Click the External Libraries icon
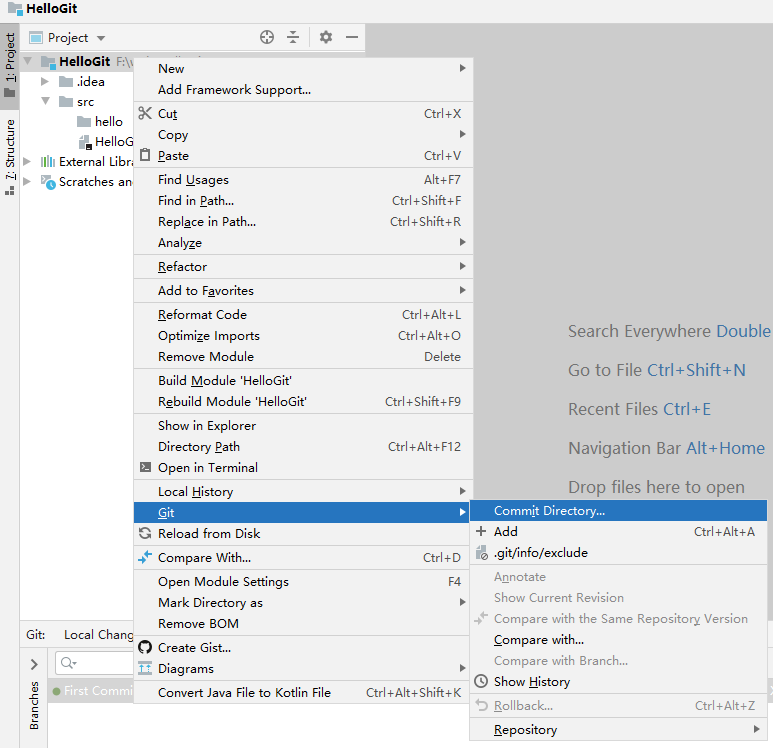The width and height of the screenshot is (773, 748). coord(48,161)
